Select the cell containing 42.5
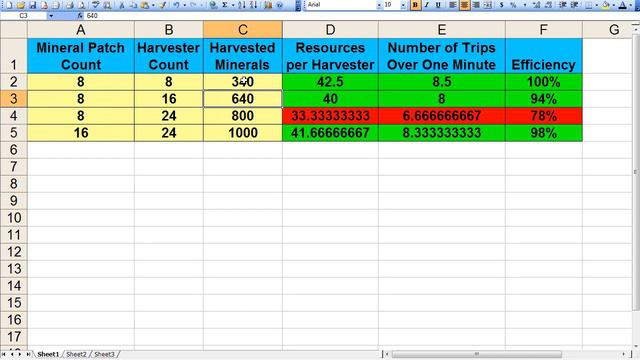The height and width of the screenshot is (360, 640). 330,82
